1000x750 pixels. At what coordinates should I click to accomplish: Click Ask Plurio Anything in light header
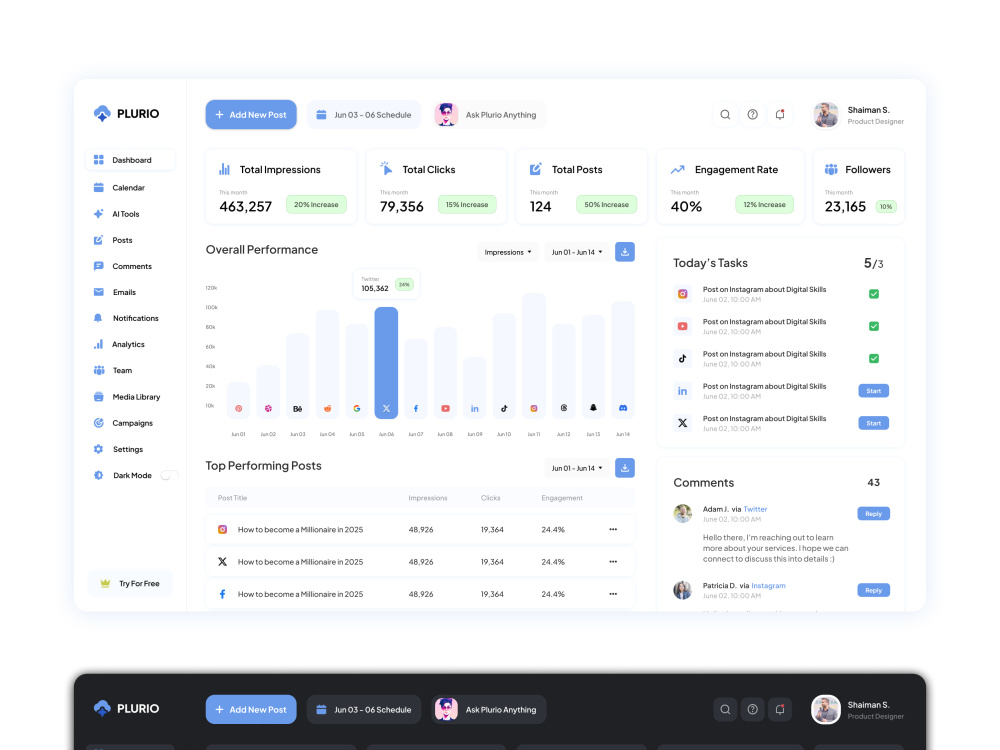pos(489,115)
